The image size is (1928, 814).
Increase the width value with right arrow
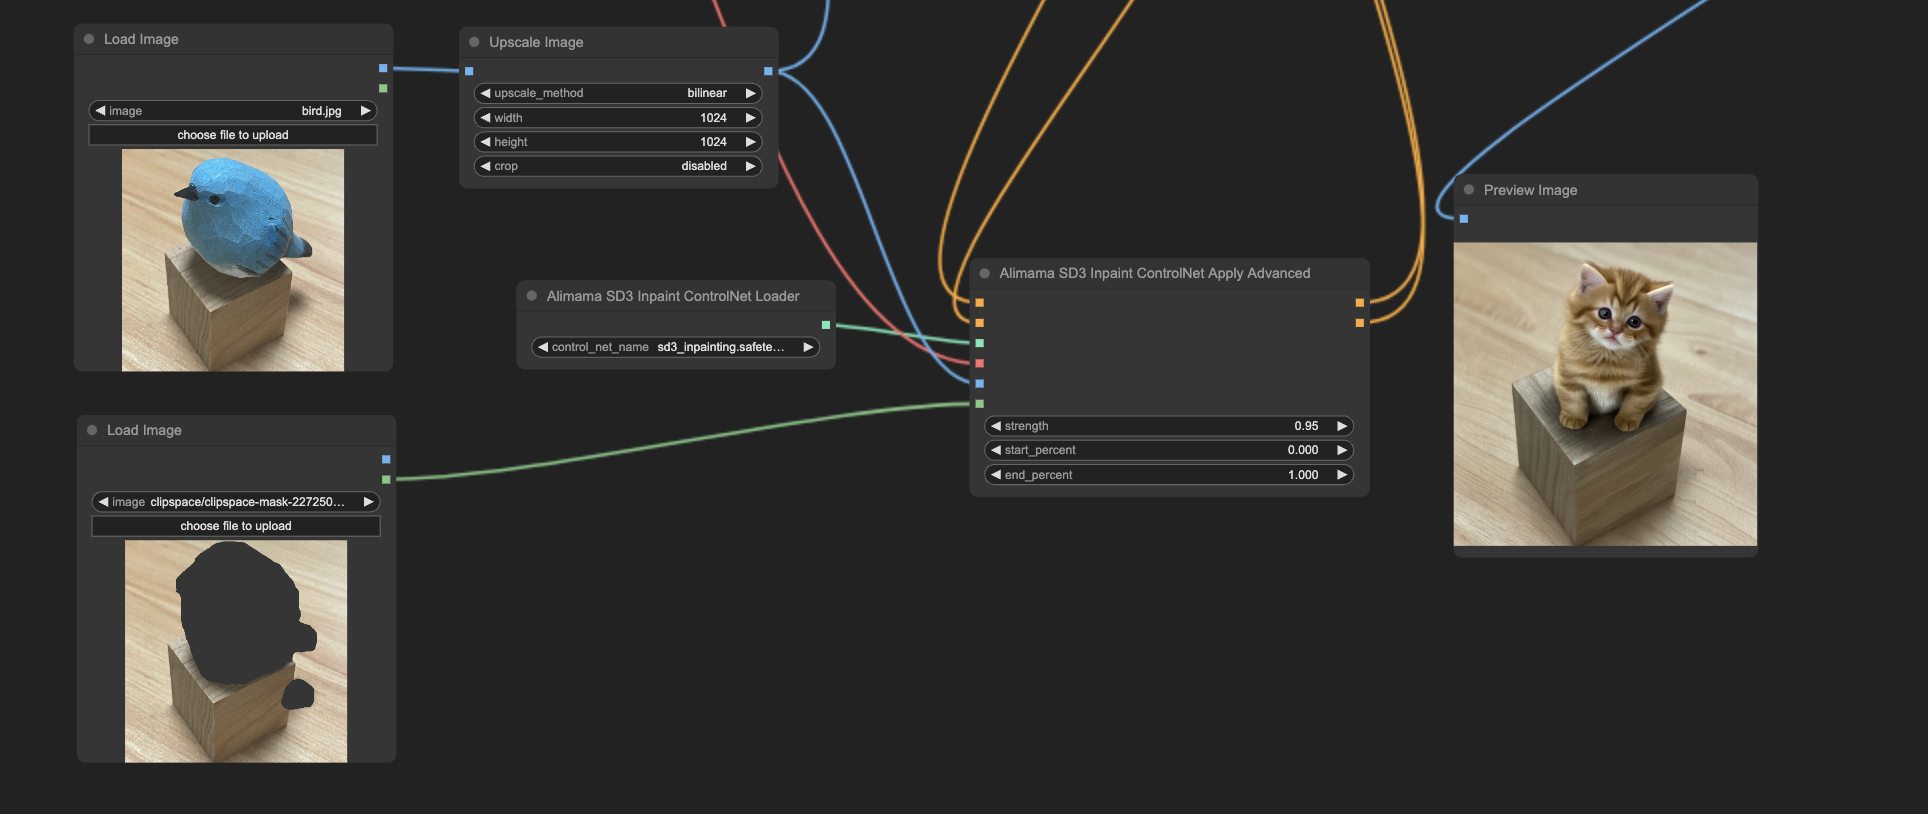click(751, 118)
